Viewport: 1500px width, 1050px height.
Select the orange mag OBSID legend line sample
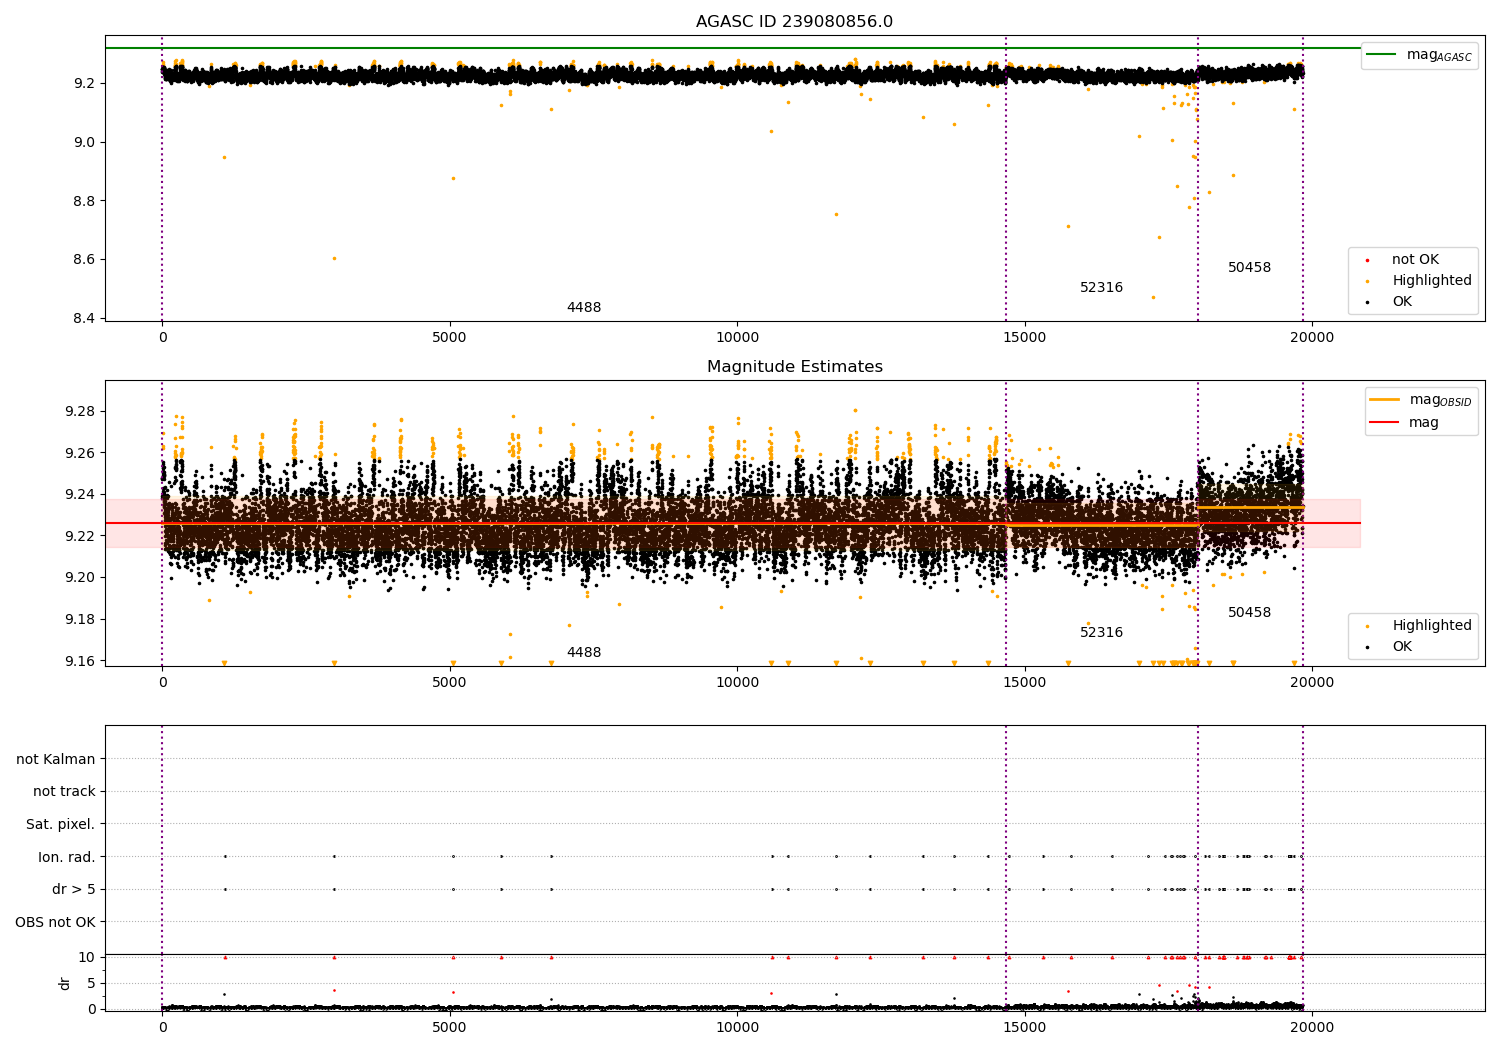pyautogui.click(x=1385, y=400)
